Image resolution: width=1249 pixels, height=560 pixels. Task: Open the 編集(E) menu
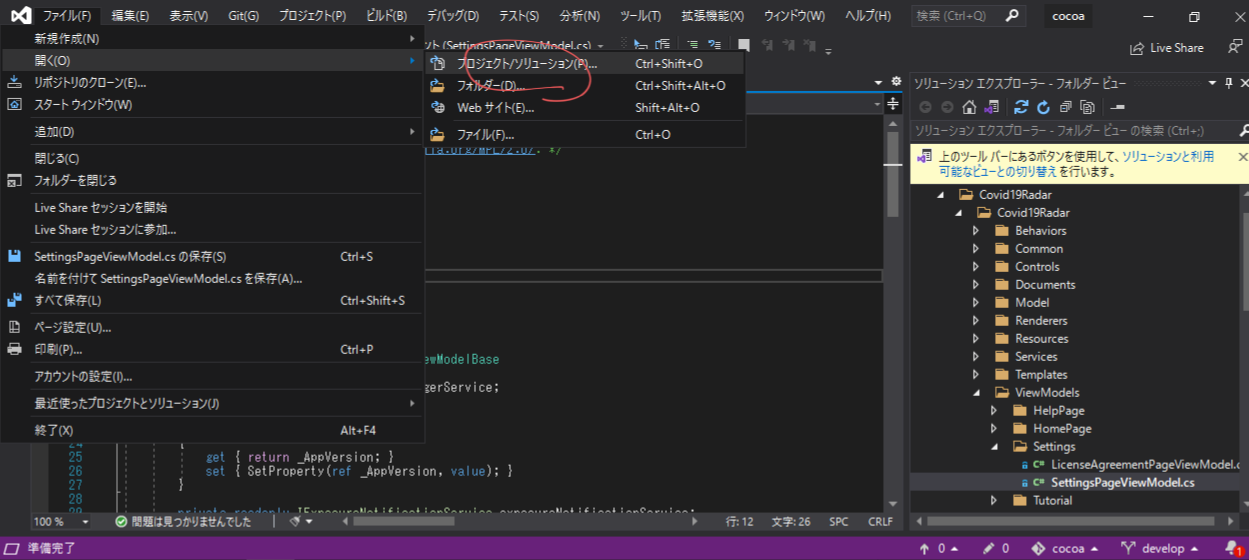[130, 16]
